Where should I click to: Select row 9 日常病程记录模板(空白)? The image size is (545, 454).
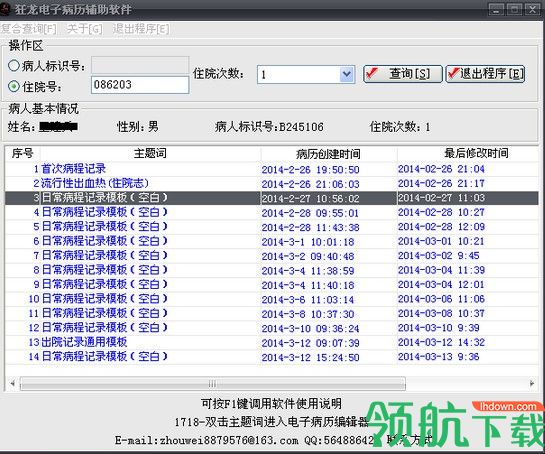272,285
